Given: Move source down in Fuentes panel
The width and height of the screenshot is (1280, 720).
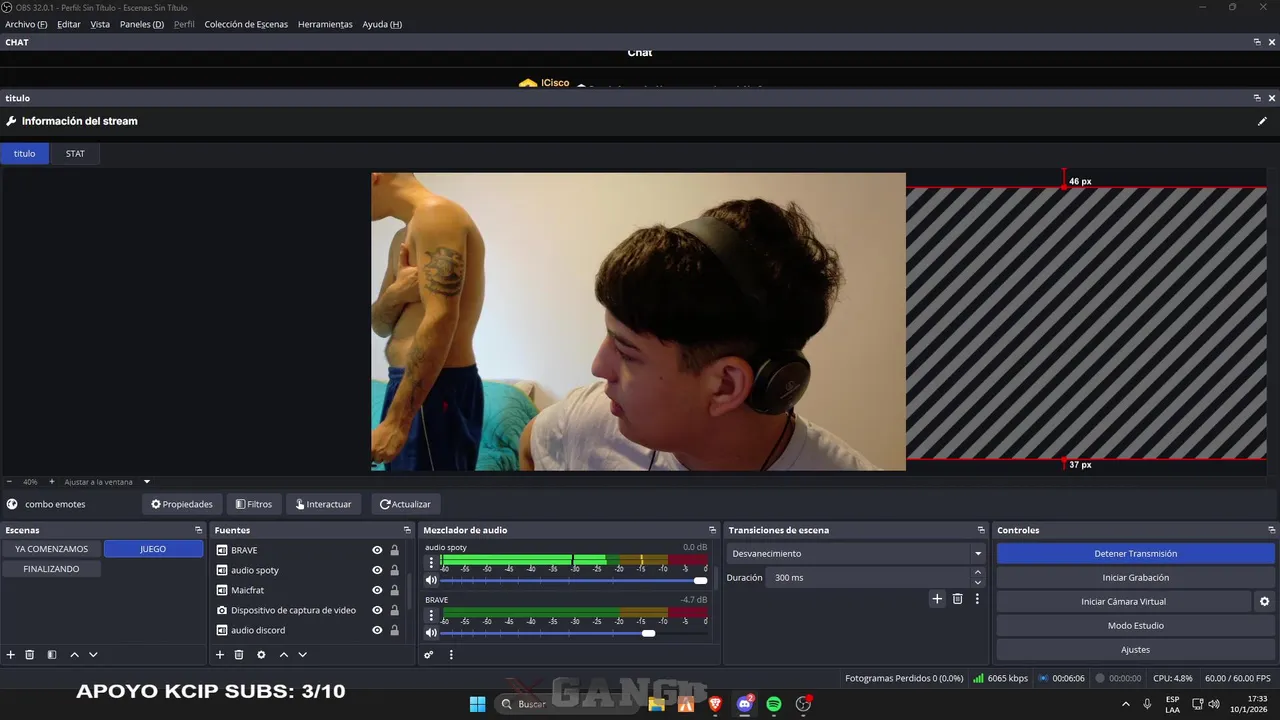Looking at the screenshot, I should click(302, 655).
